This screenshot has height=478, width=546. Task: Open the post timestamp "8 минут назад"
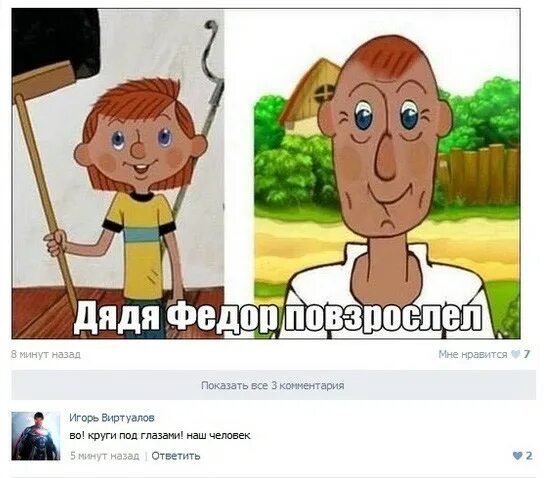point(46,354)
